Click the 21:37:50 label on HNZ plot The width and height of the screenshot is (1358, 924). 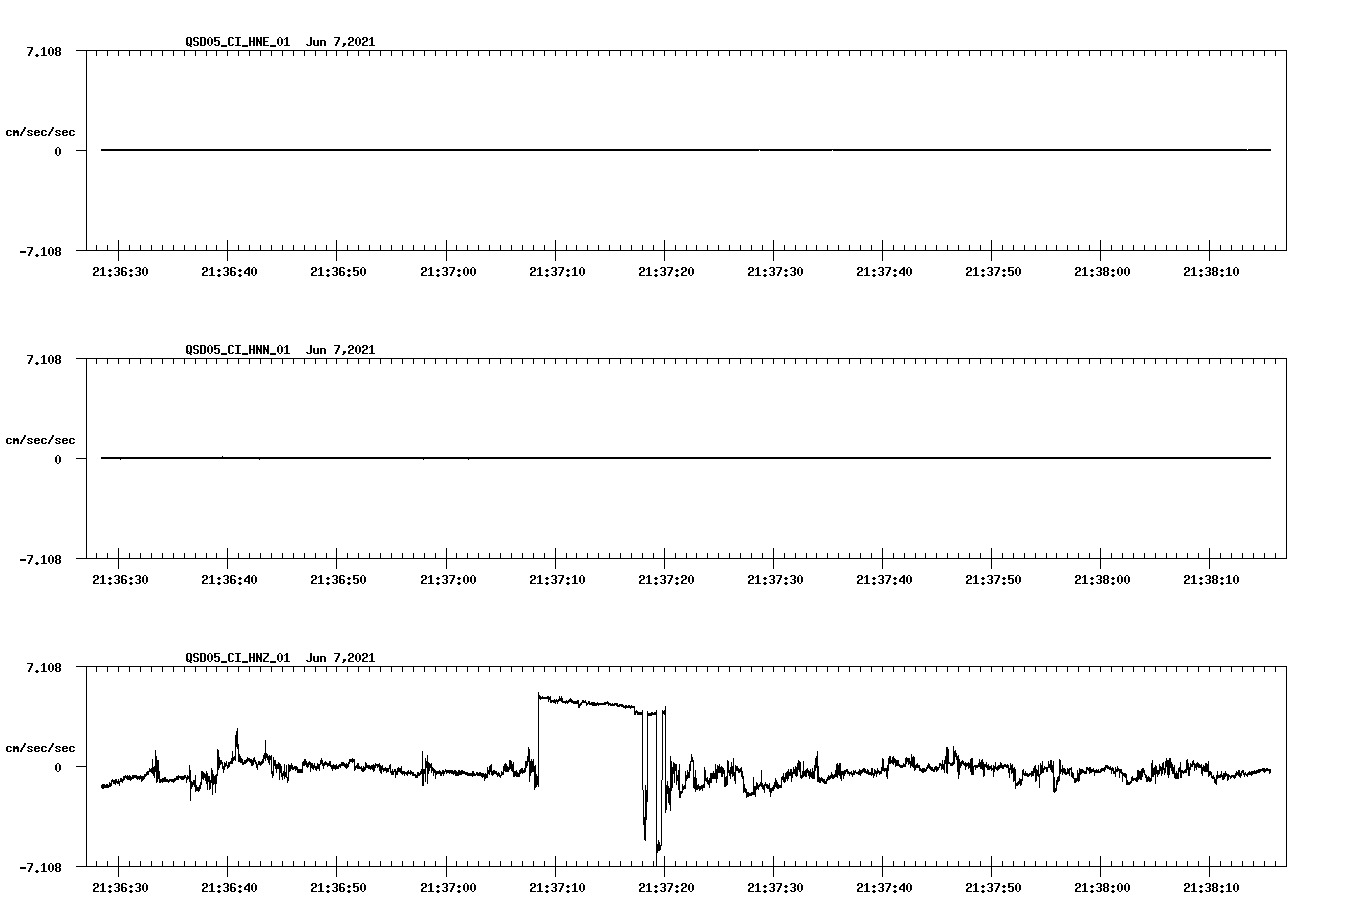tap(993, 887)
